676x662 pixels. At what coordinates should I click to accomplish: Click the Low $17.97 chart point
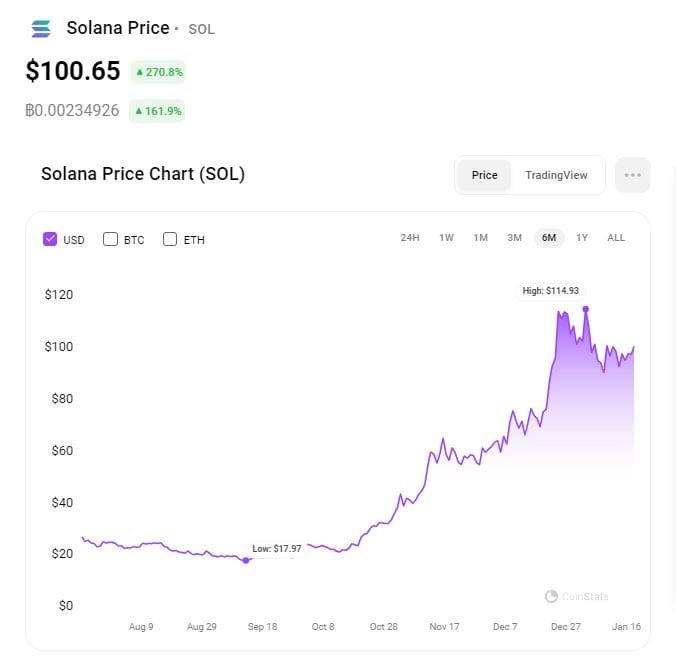(x=246, y=560)
